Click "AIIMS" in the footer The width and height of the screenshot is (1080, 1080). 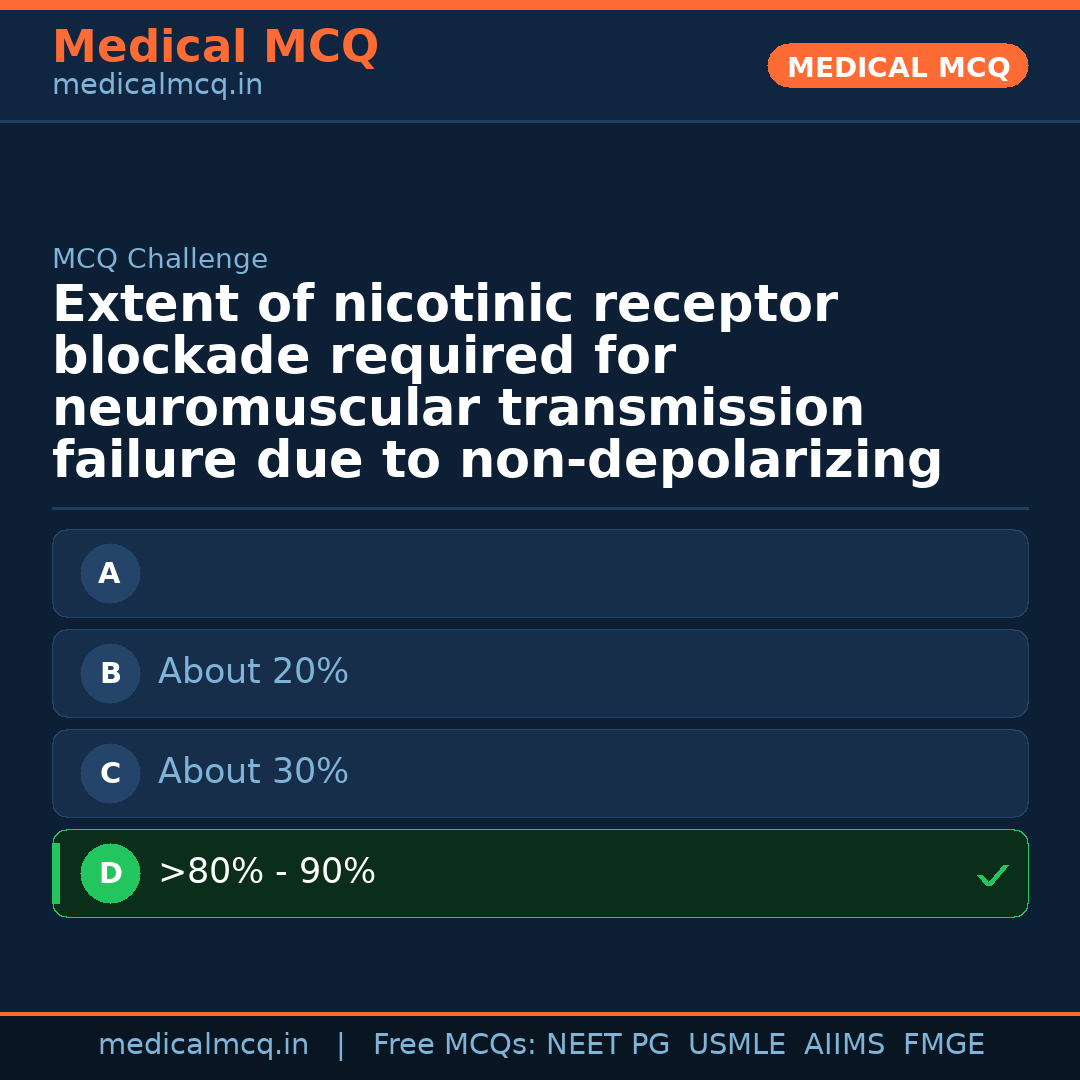844,1045
